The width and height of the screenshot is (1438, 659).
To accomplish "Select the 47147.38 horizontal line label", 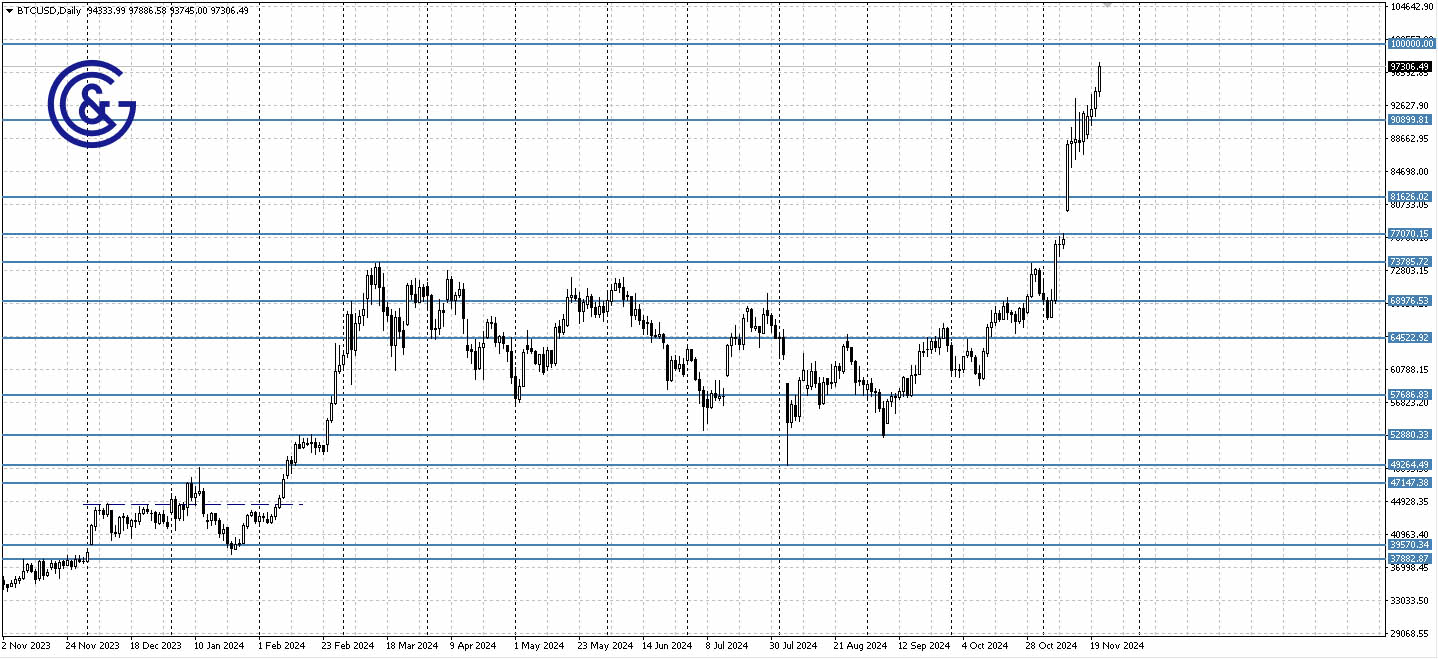I will pyautogui.click(x=1410, y=482).
